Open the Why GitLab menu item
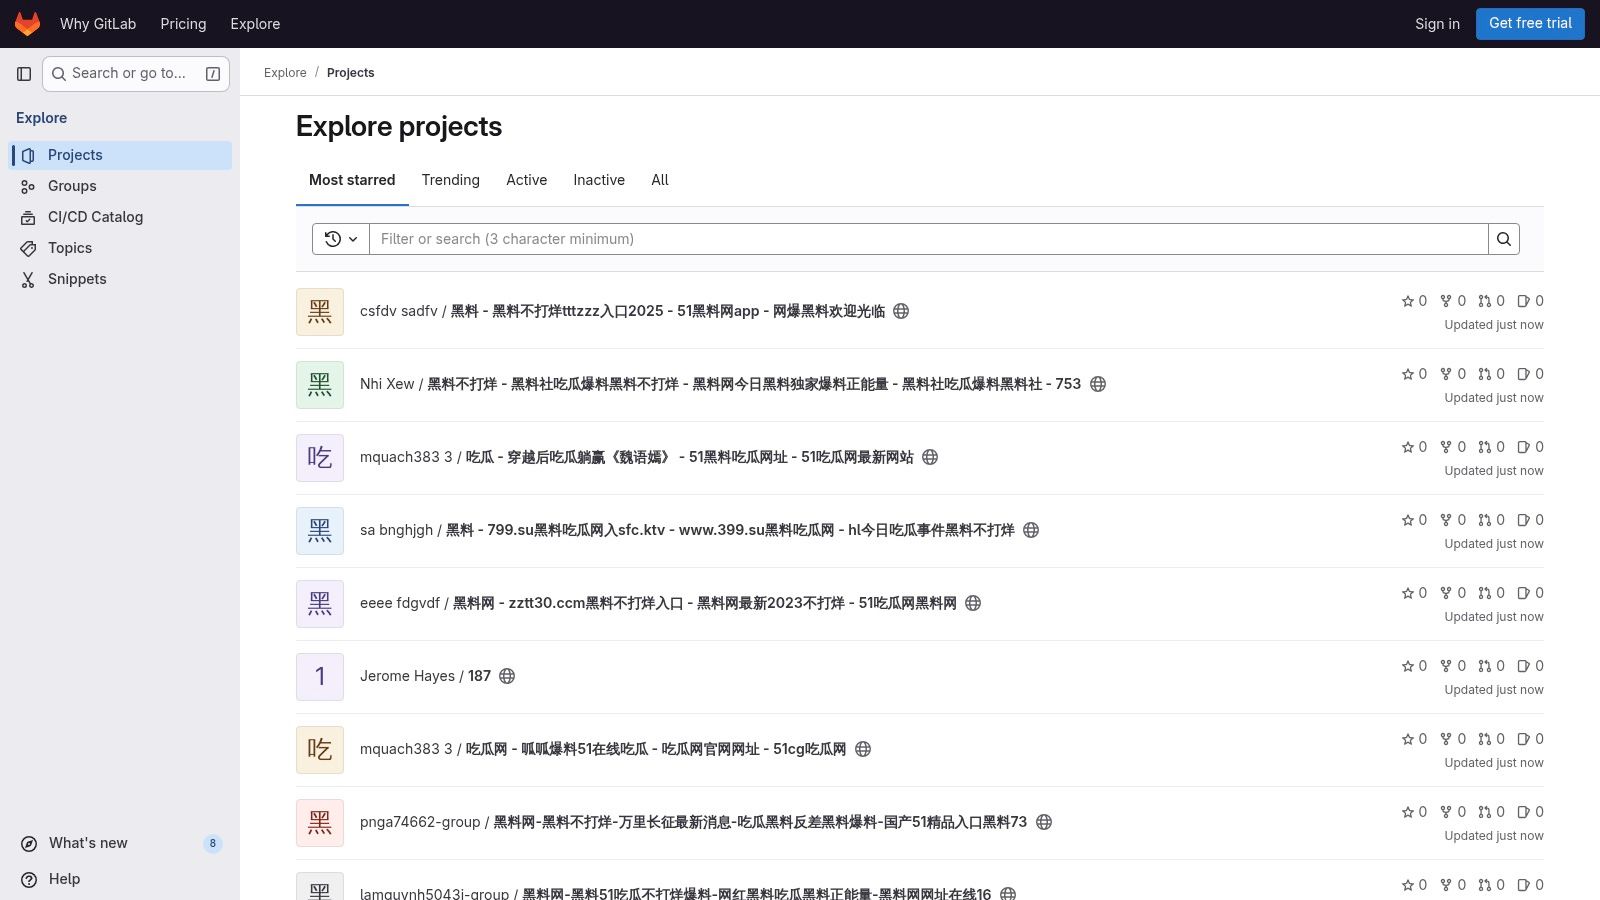Screen dimensions: 1600x900 coord(98,24)
